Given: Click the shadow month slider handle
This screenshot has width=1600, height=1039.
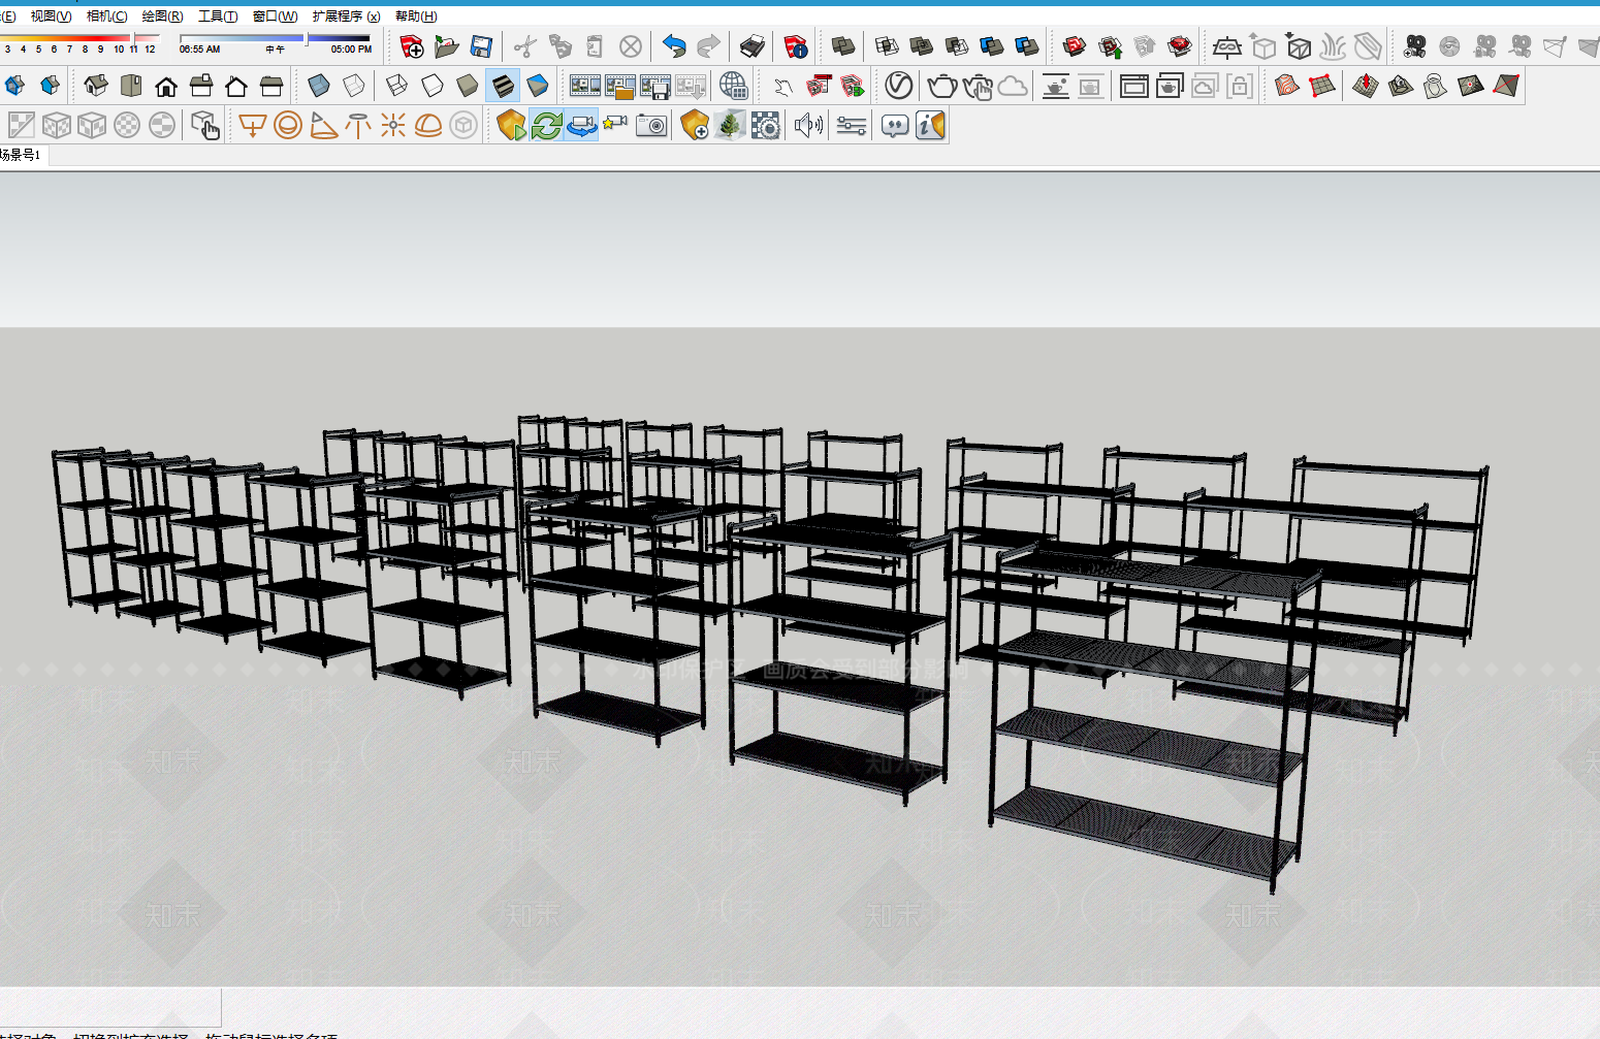Looking at the screenshot, I should click(x=133, y=39).
